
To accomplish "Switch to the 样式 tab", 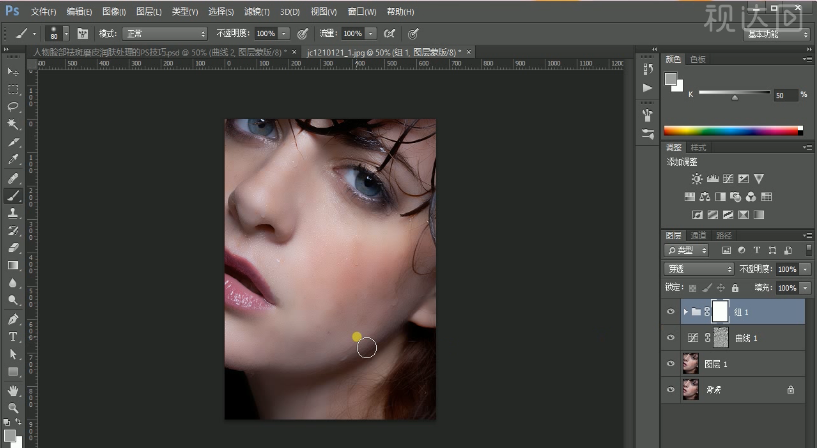I will tap(698, 147).
